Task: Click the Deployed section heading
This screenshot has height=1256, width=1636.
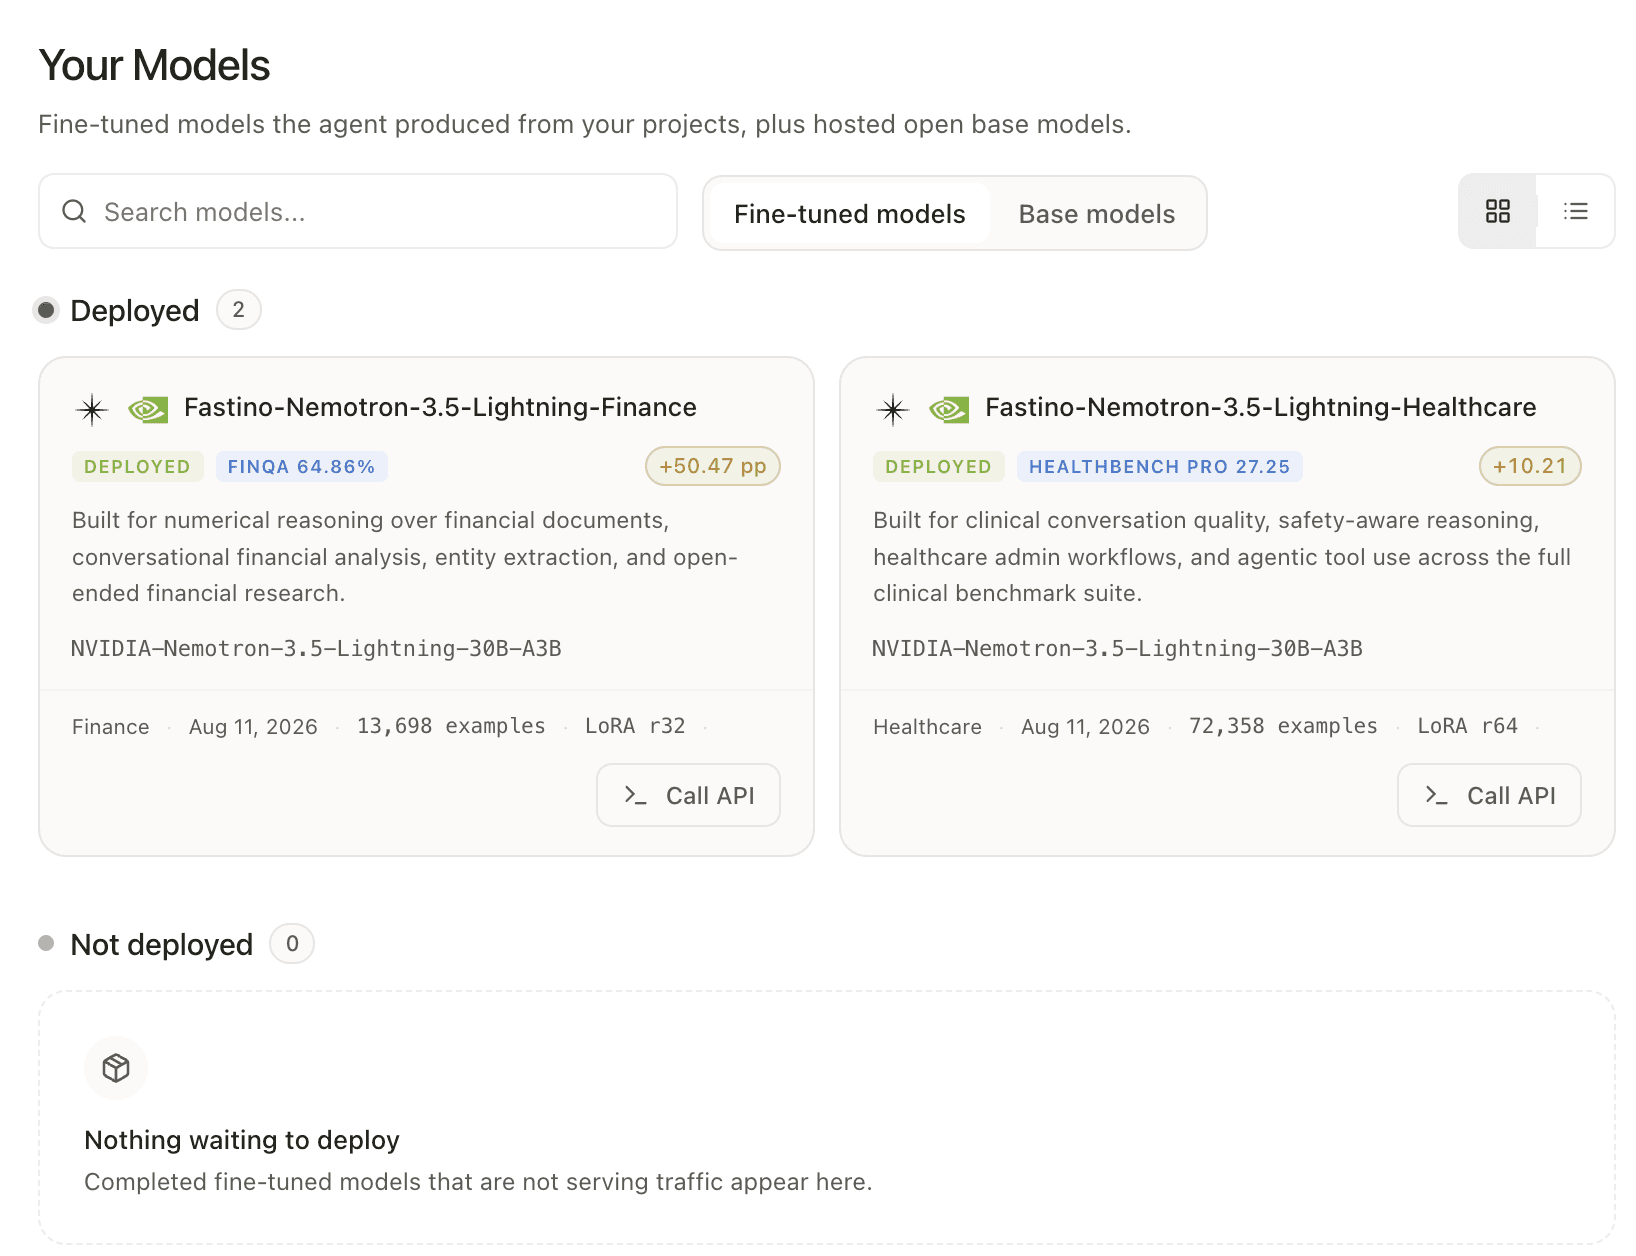Action: tap(135, 311)
